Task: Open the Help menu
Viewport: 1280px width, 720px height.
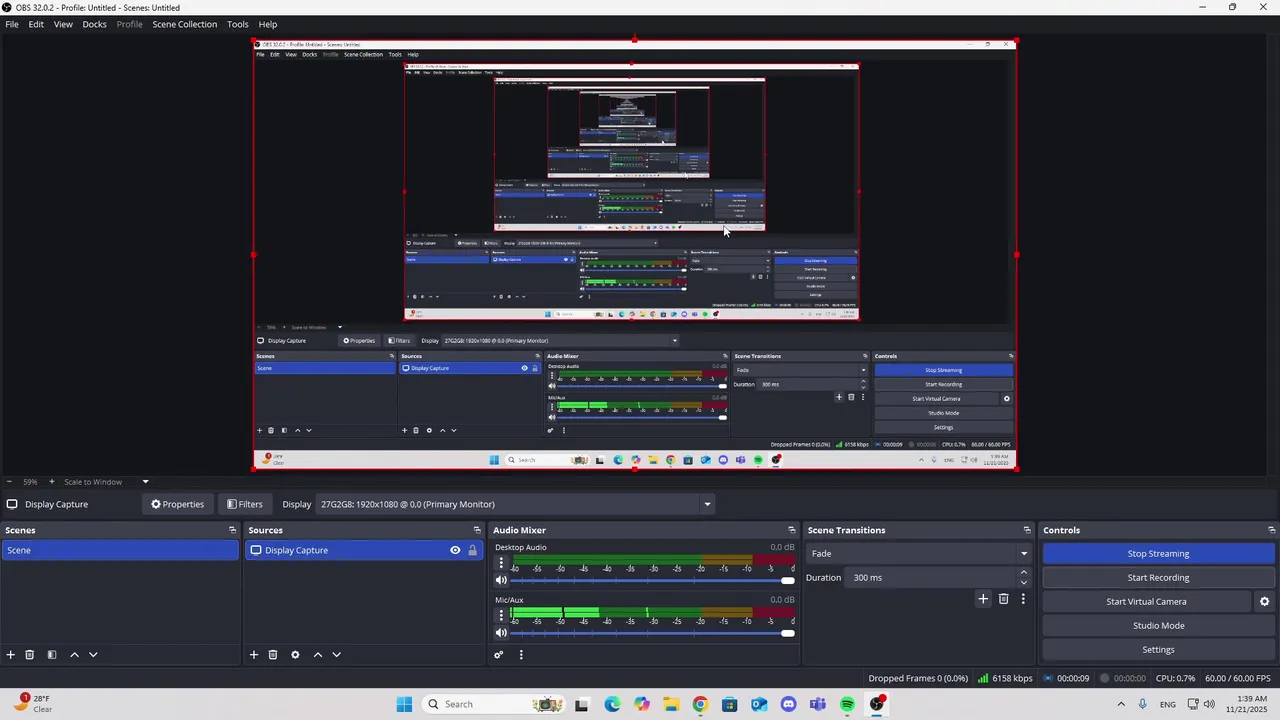Action: pyautogui.click(x=268, y=24)
